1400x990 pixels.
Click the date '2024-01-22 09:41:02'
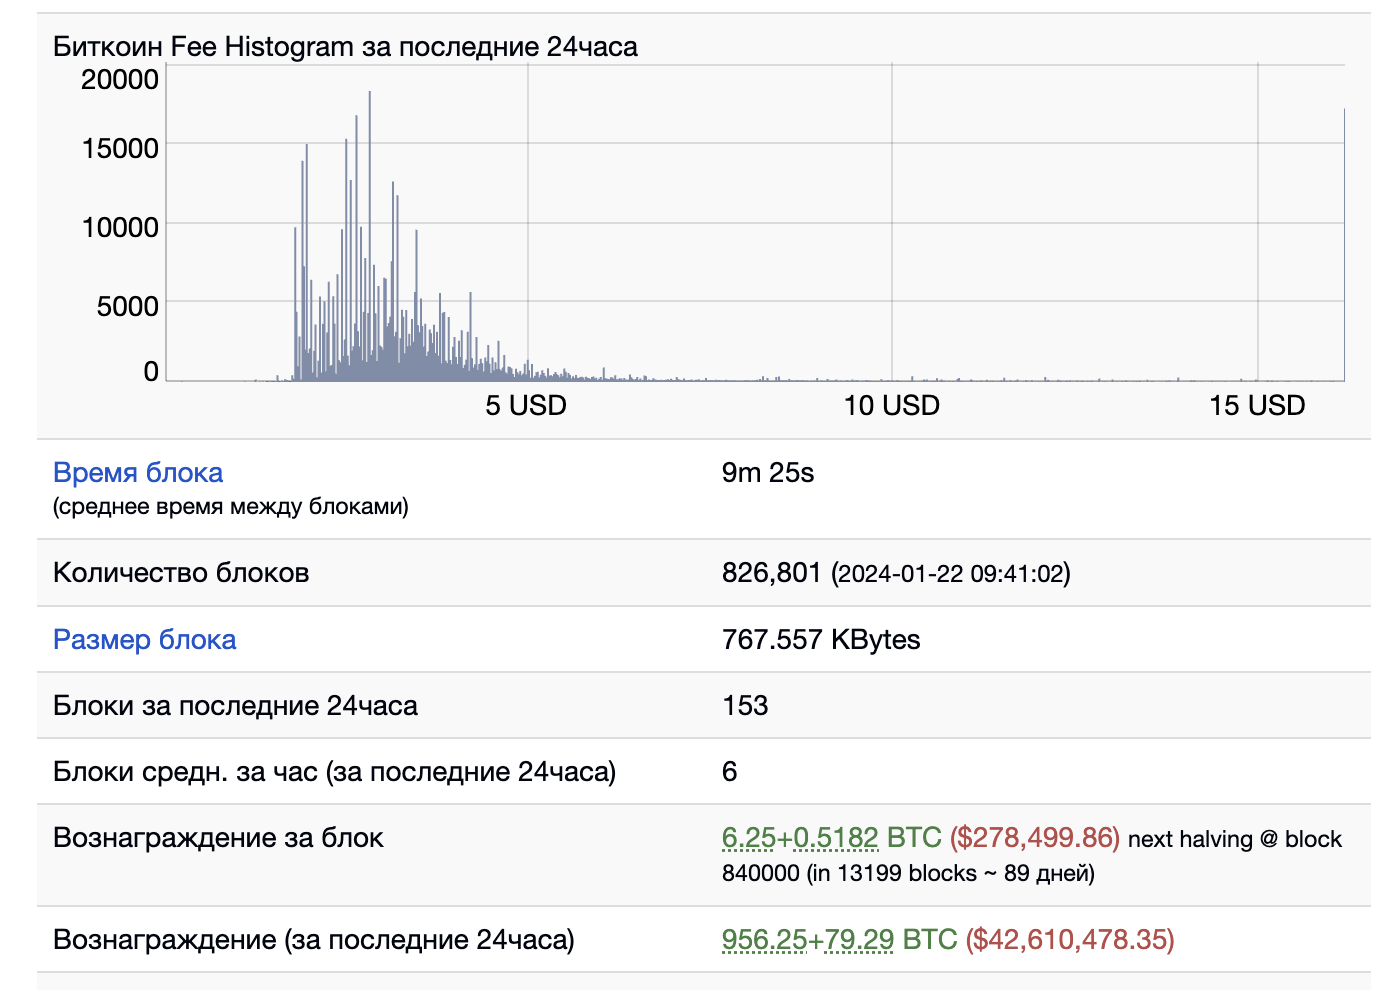point(951,574)
